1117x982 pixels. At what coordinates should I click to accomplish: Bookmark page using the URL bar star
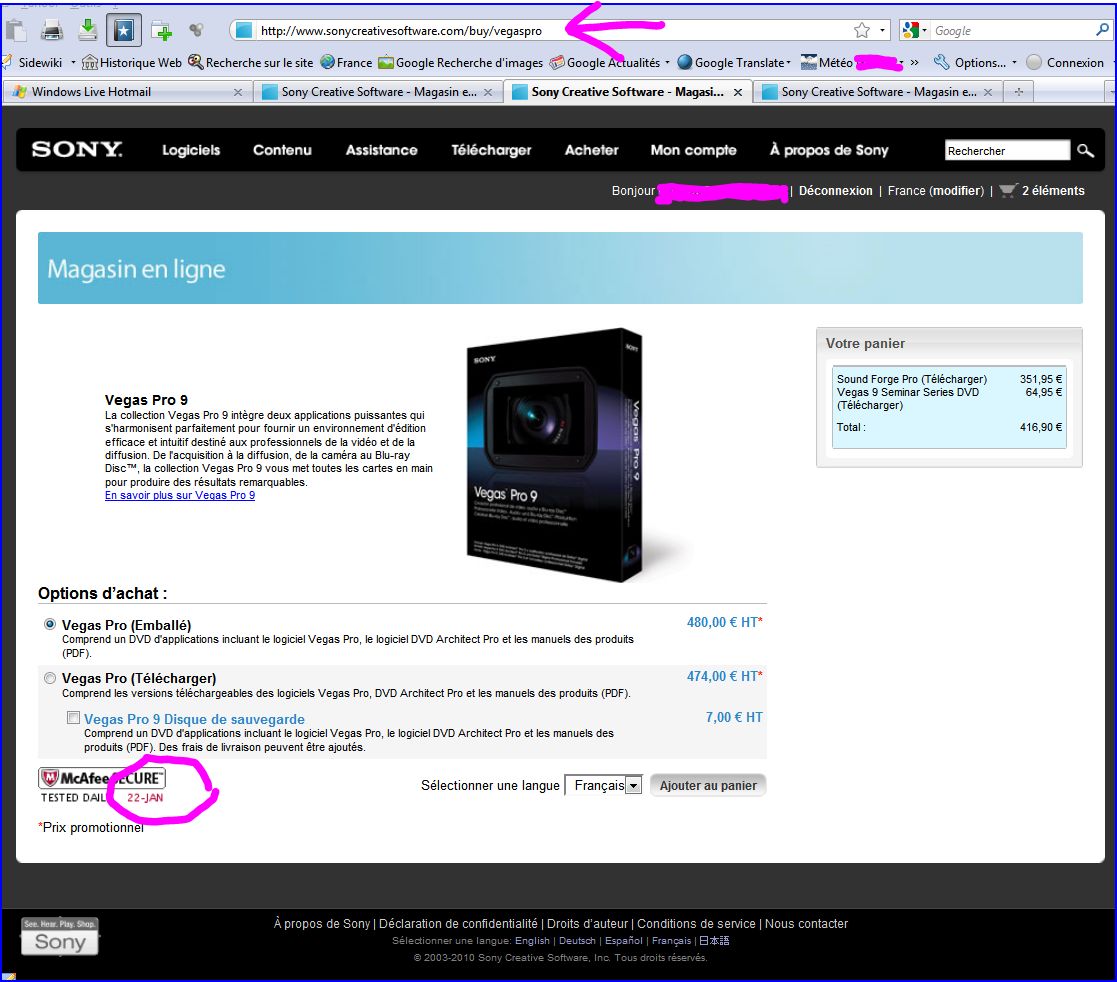pyautogui.click(x=862, y=30)
